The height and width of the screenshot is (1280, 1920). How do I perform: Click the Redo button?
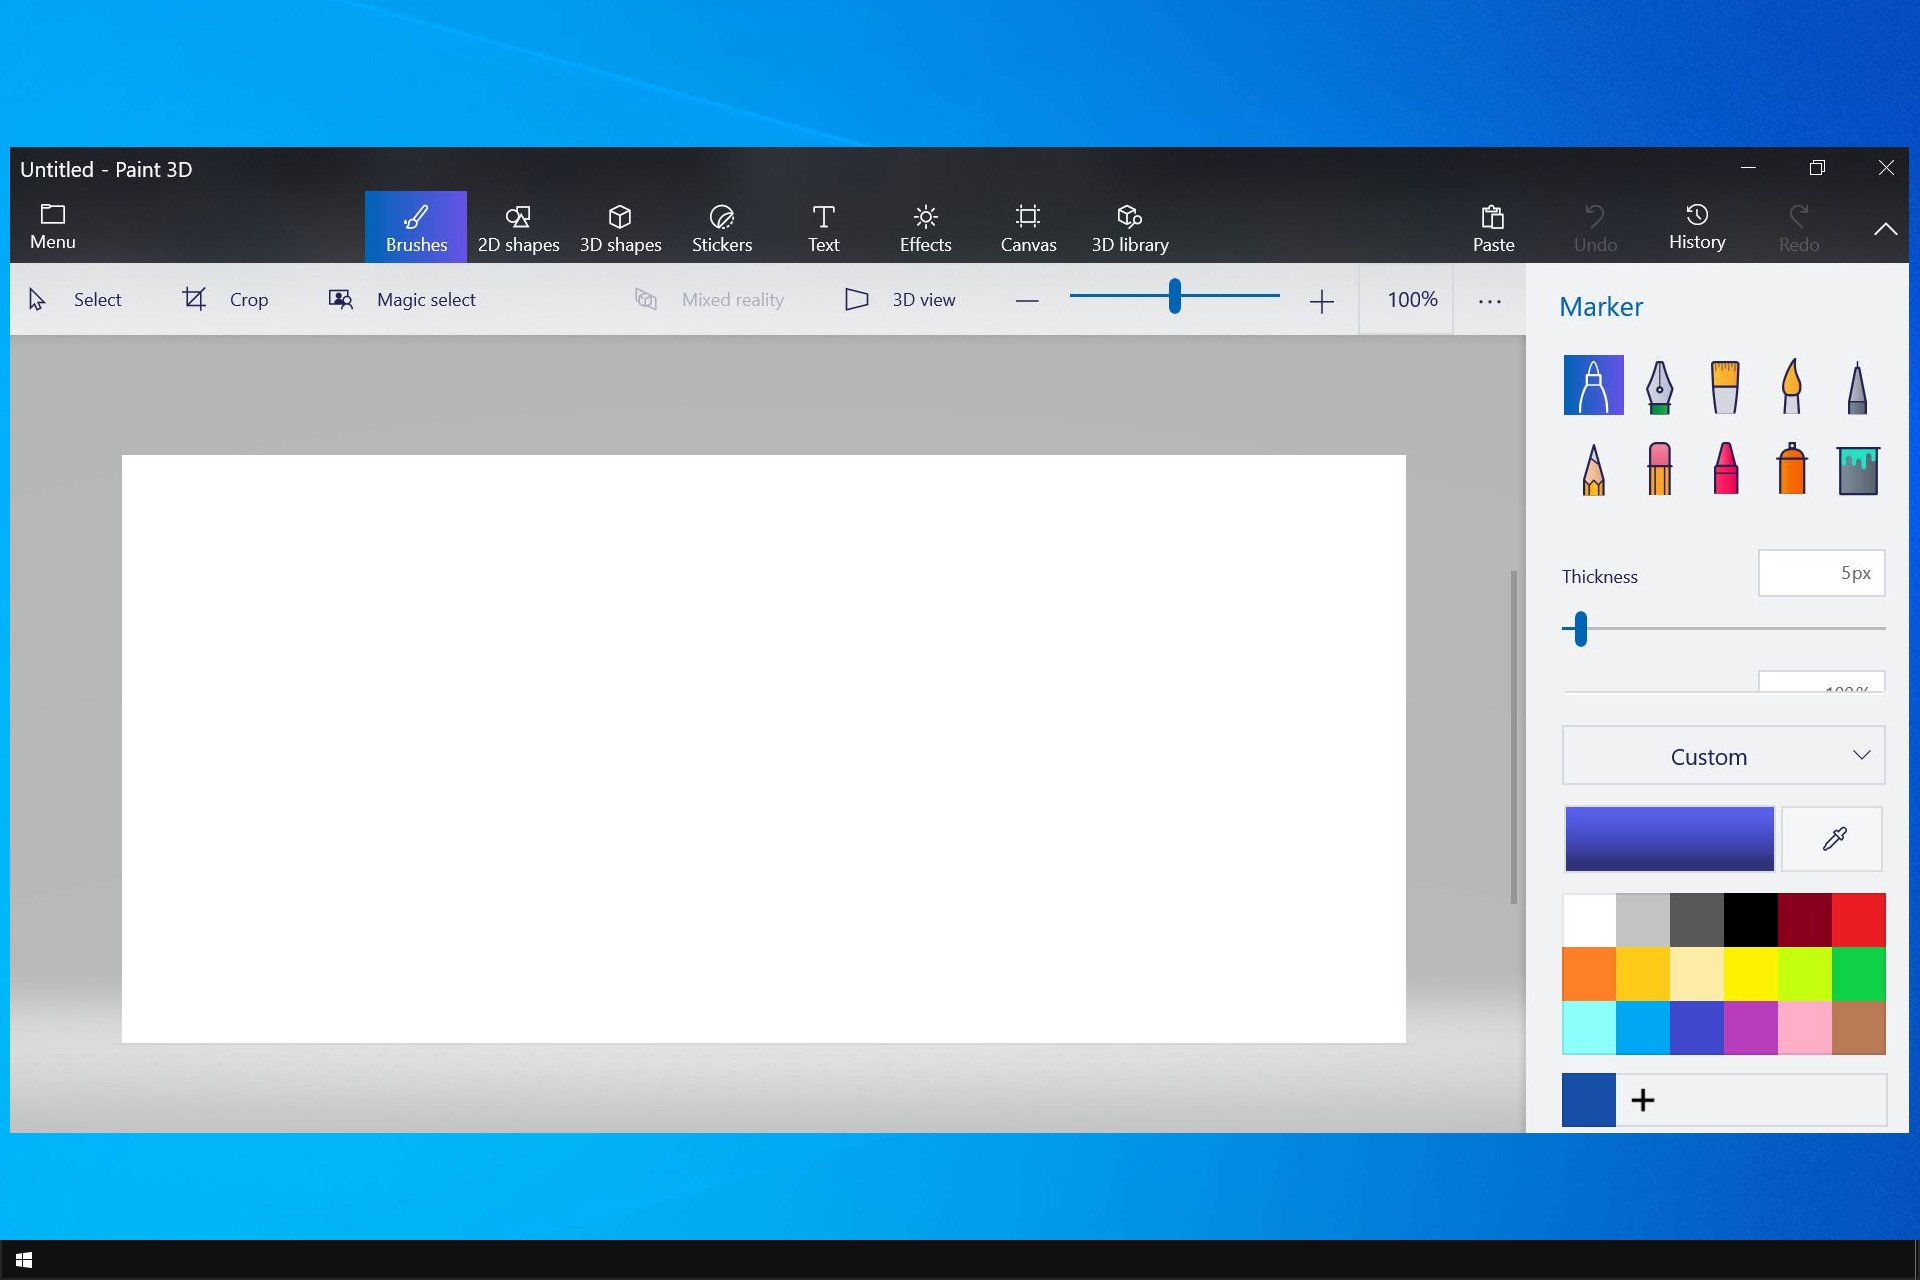tap(1798, 228)
